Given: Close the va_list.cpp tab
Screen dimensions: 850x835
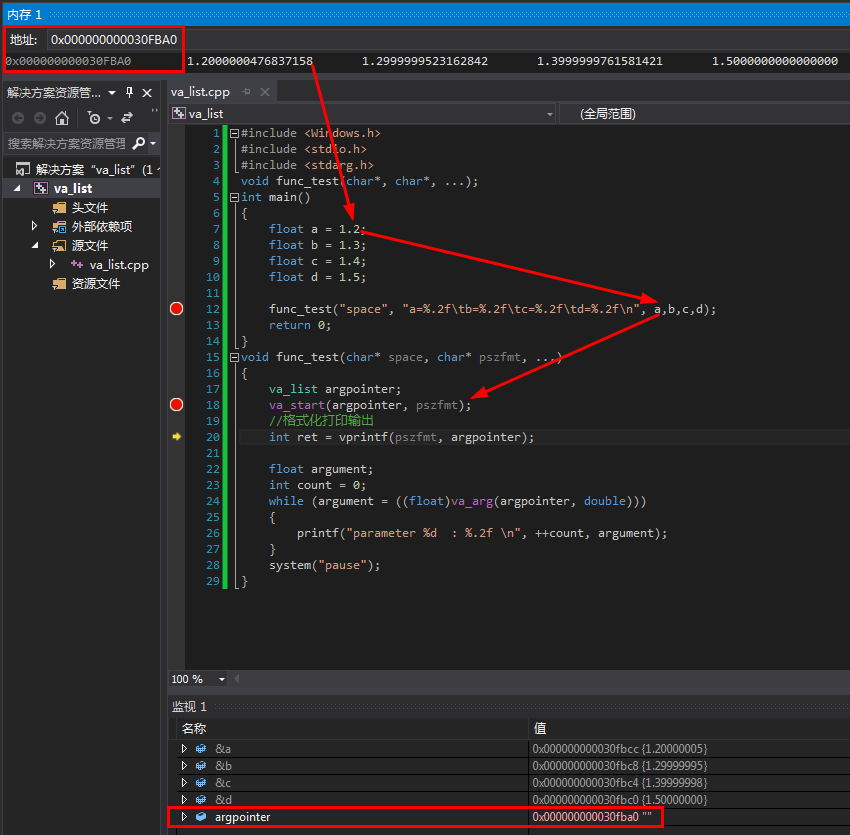Looking at the screenshot, I should point(265,92).
